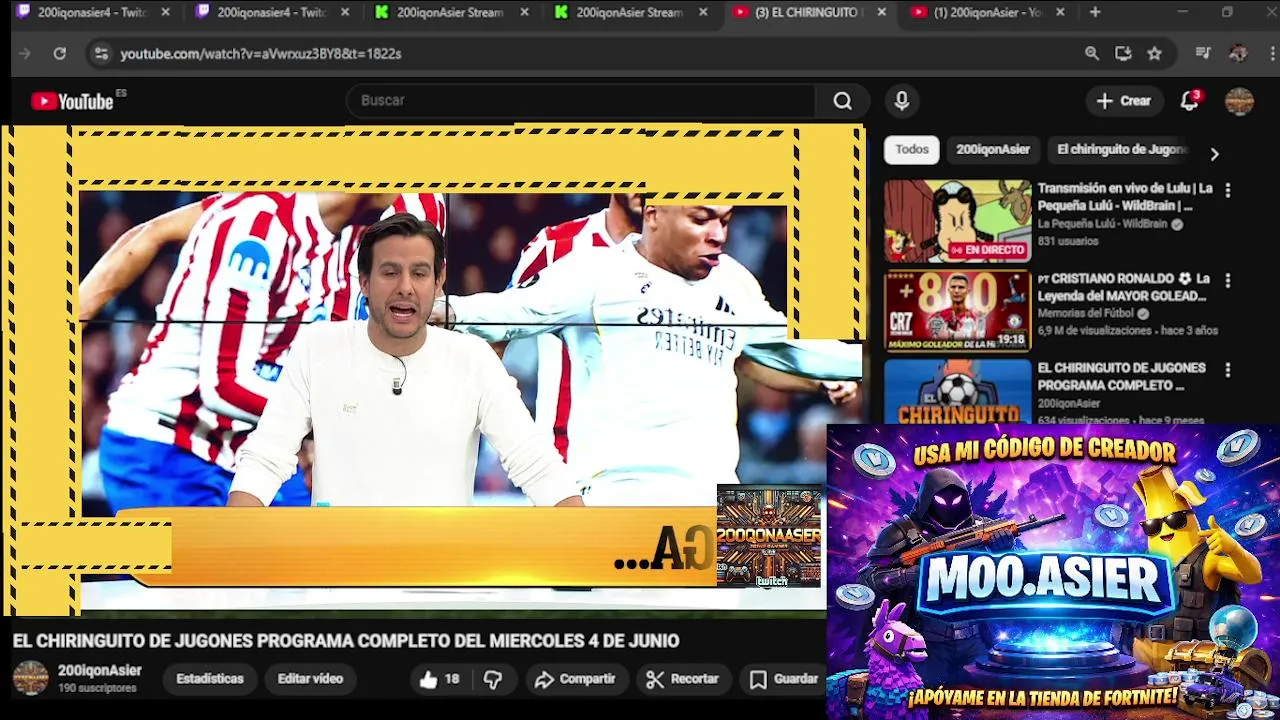Save the video with Guardar

click(784, 679)
